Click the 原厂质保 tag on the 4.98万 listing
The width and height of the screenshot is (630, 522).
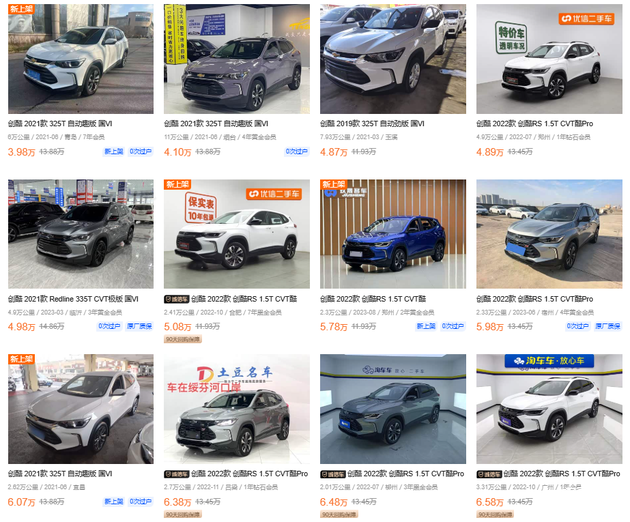pos(139,326)
